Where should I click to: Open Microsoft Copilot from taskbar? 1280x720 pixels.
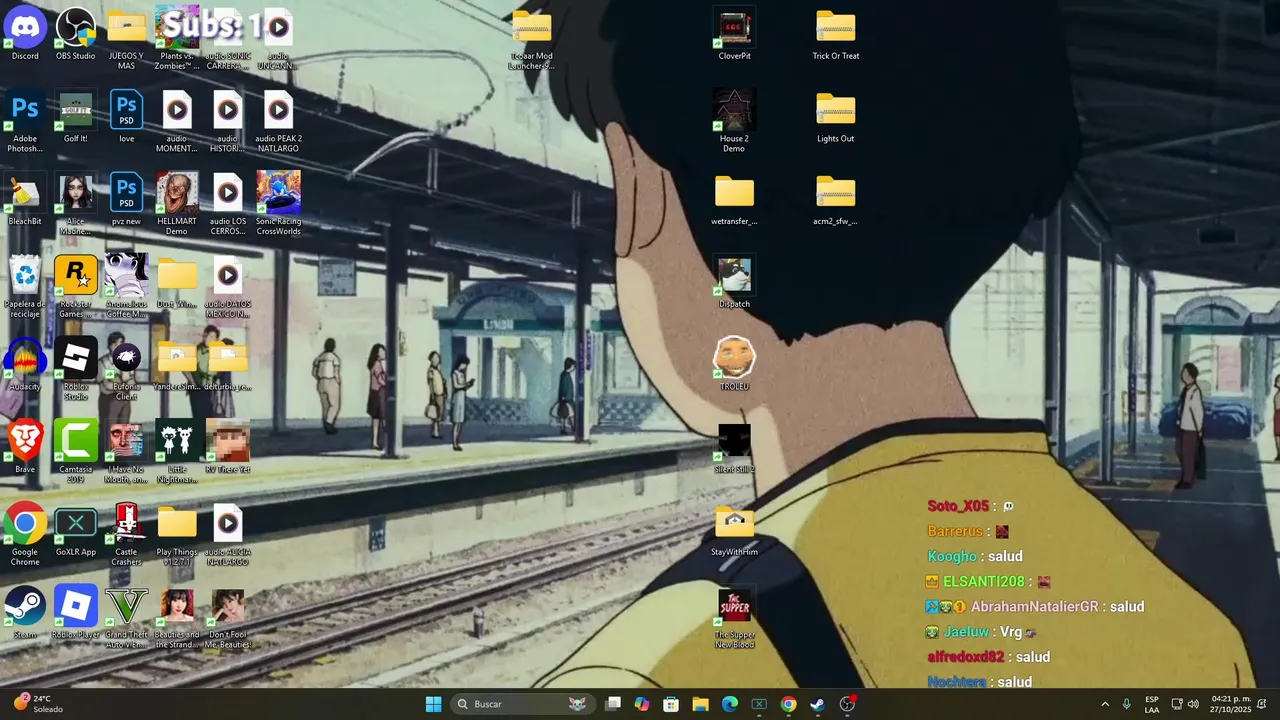642,704
